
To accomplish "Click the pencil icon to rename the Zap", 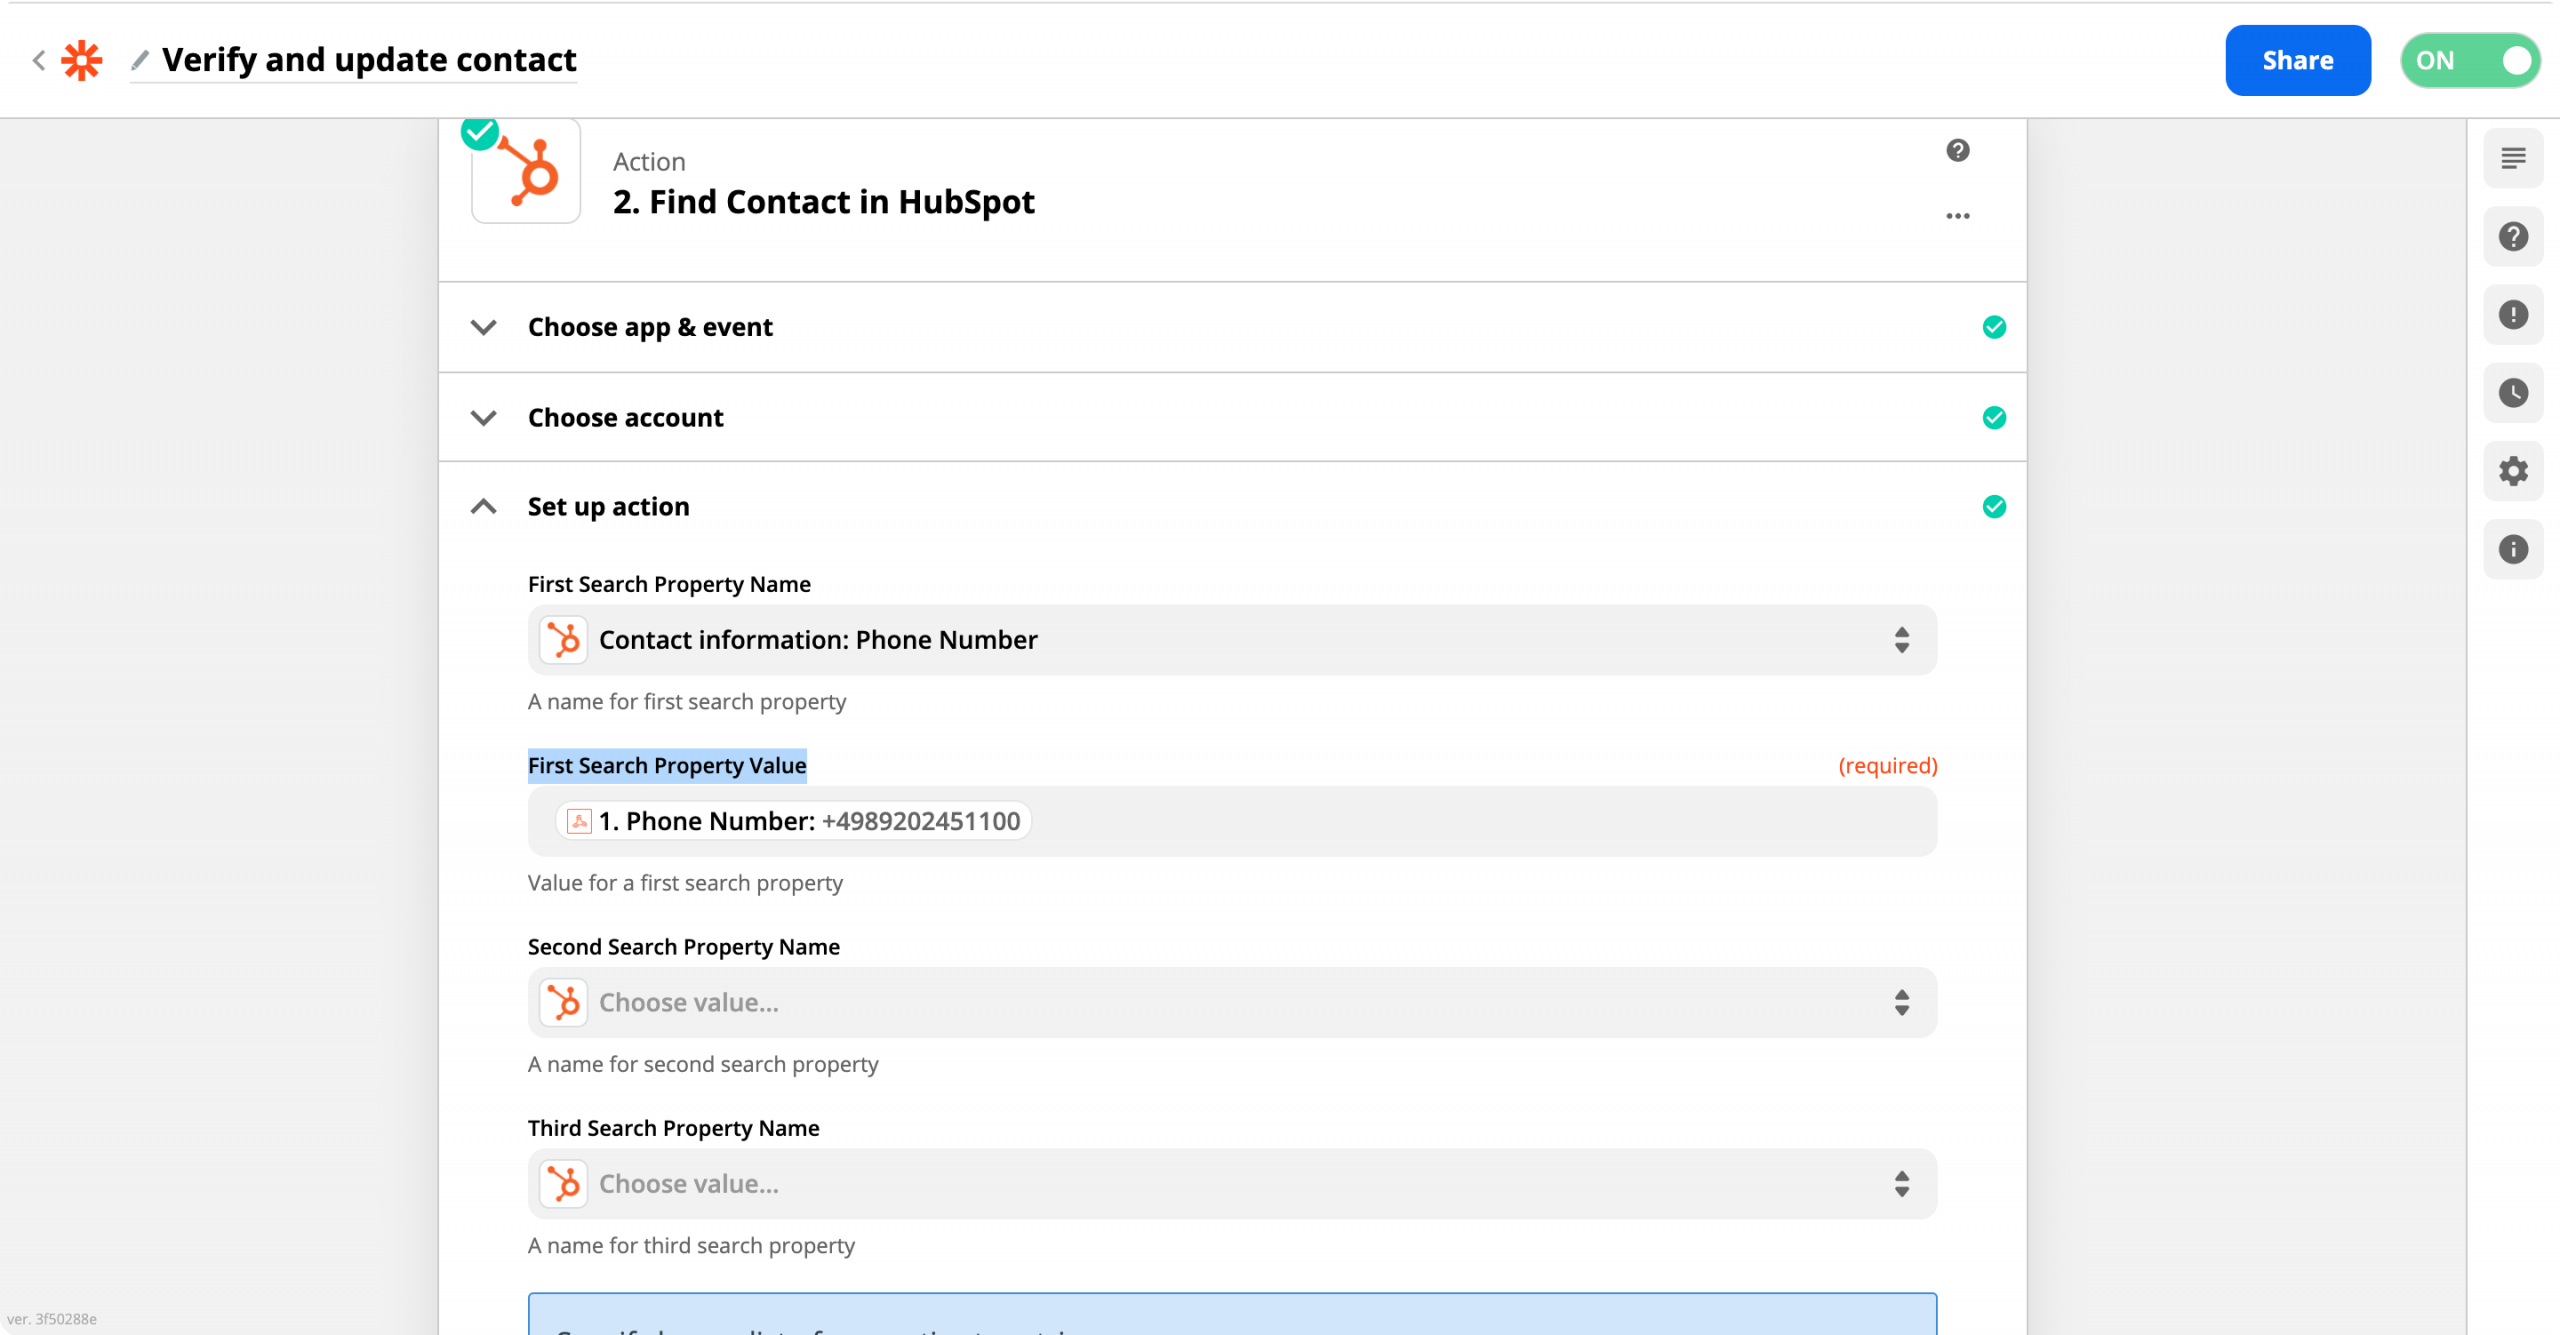I will pyautogui.click(x=140, y=60).
